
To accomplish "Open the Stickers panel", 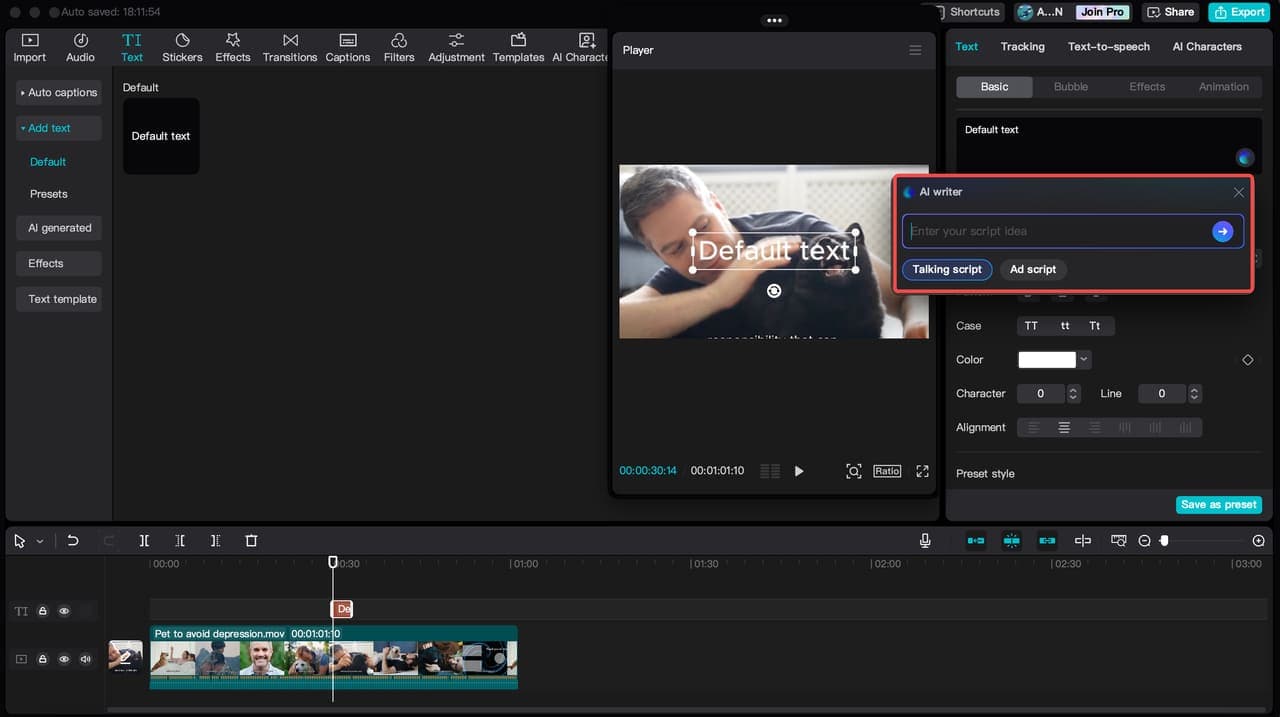I will coord(182,47).
